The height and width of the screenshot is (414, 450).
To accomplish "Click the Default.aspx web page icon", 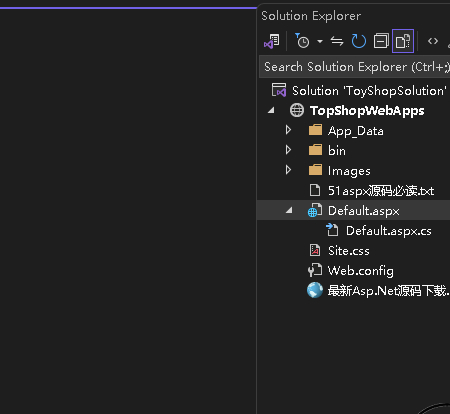I will [315, 210].
